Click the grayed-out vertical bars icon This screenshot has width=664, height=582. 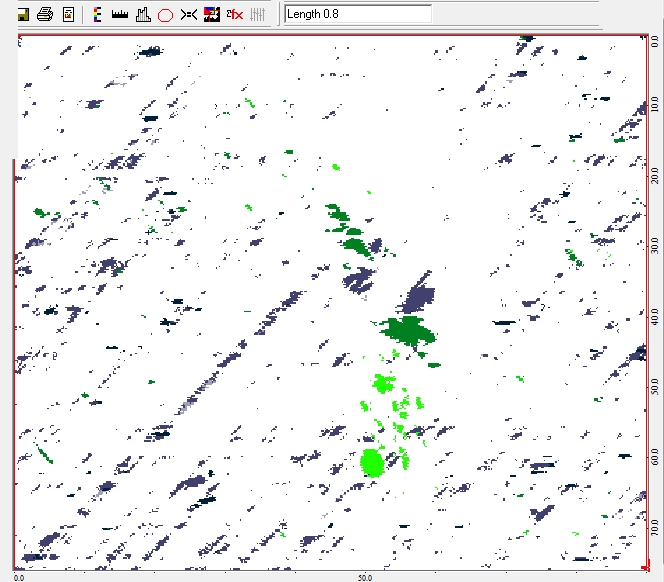coord(257,14)
